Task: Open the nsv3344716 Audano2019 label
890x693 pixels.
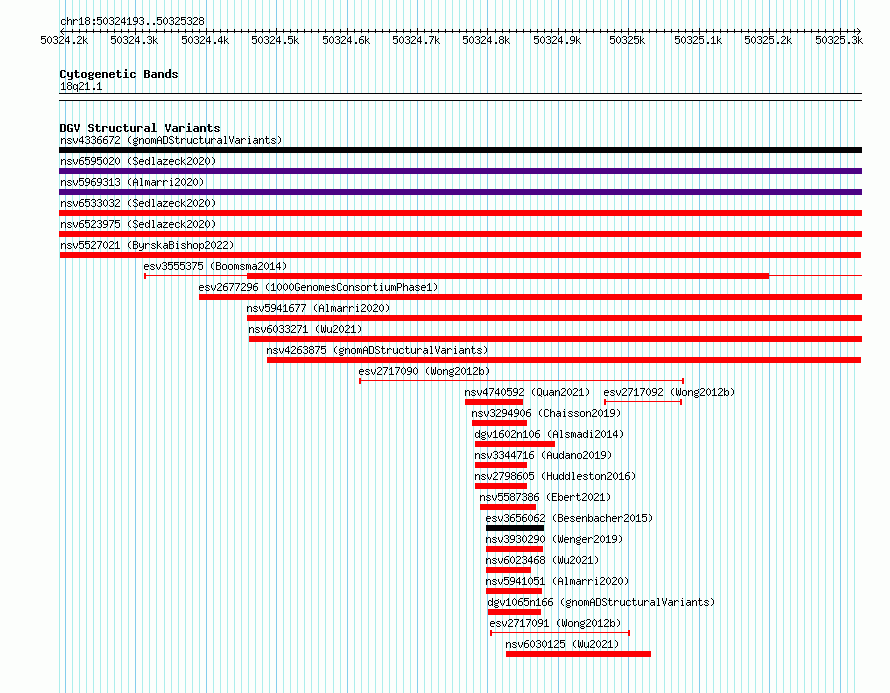Action: coord(543,455)
